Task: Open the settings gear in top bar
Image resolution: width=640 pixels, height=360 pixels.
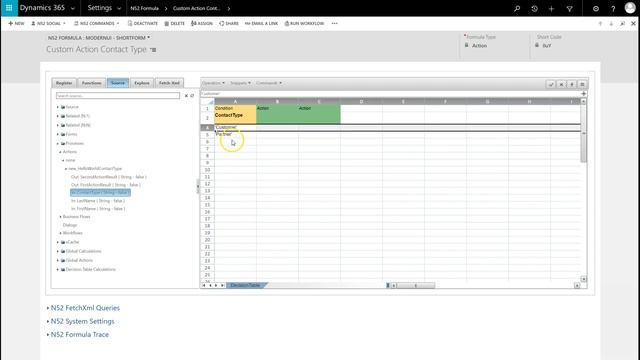Action: [596, 8]
